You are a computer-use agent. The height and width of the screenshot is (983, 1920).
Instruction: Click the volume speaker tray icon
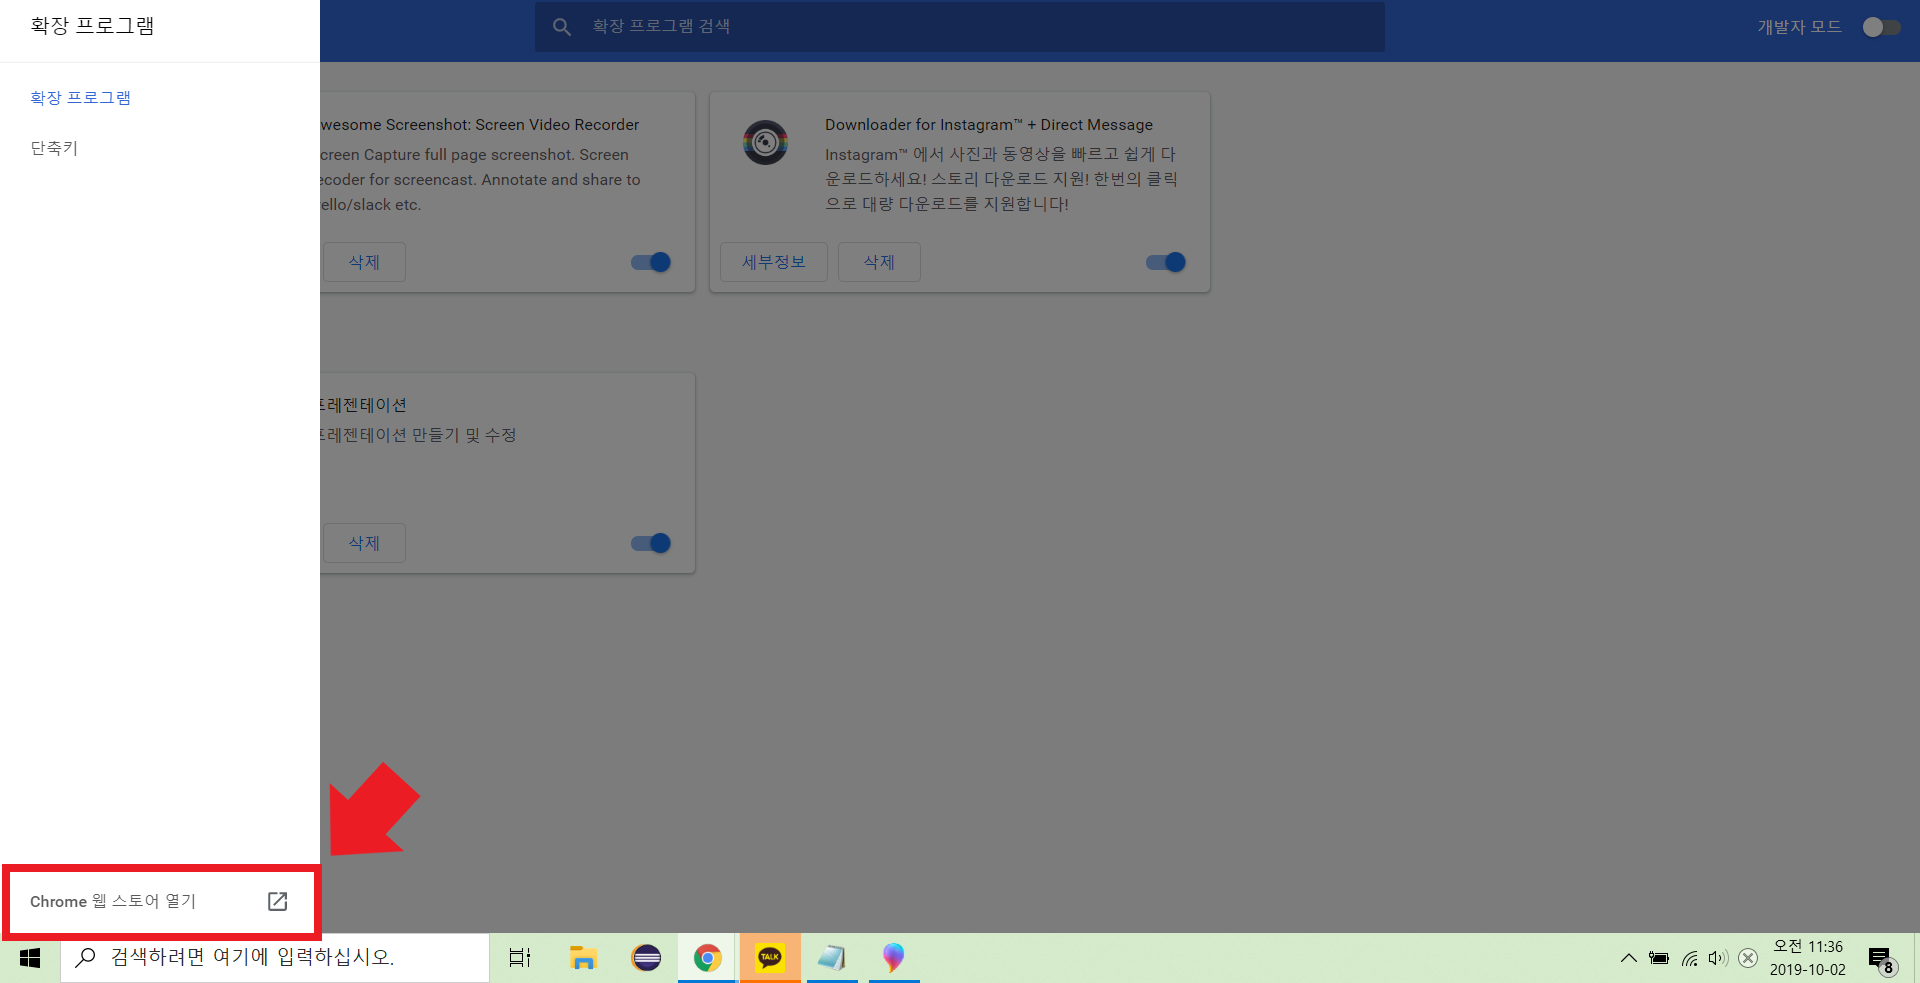pos(1718,958)
